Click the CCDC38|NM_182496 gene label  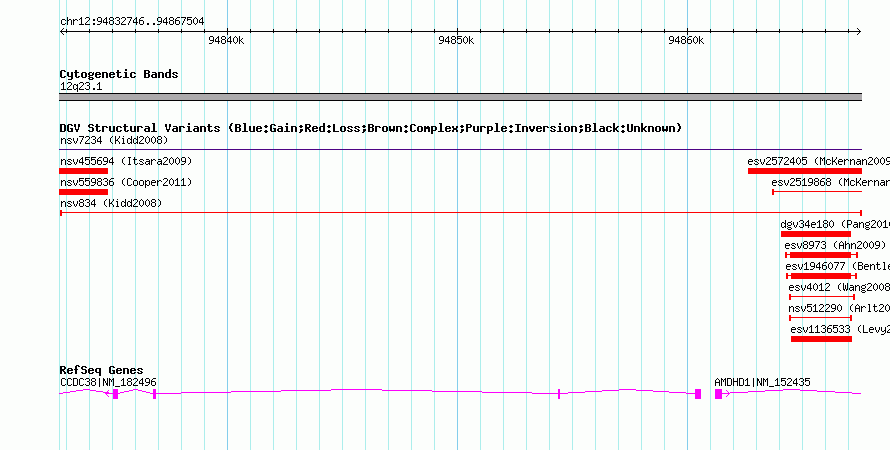(108, 382)
